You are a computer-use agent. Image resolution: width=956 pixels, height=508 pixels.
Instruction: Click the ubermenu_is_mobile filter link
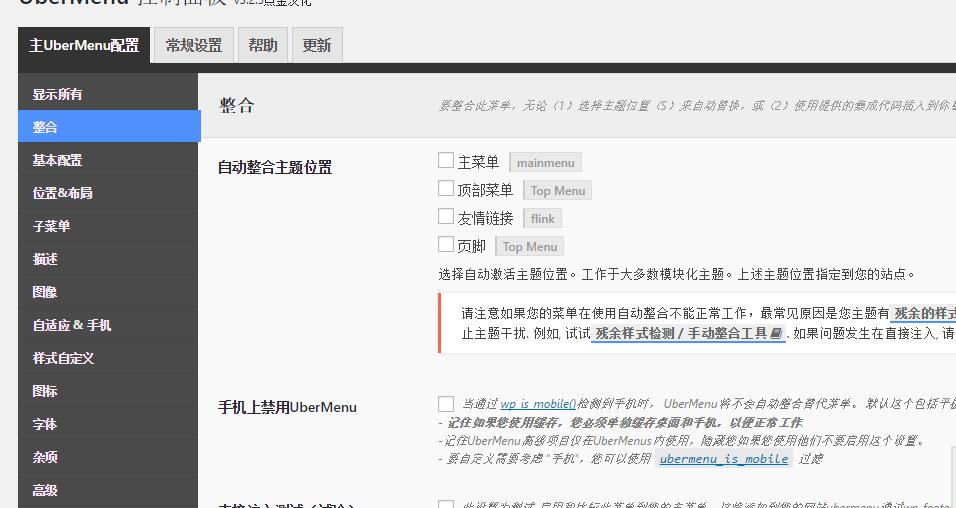coord(724,459)
